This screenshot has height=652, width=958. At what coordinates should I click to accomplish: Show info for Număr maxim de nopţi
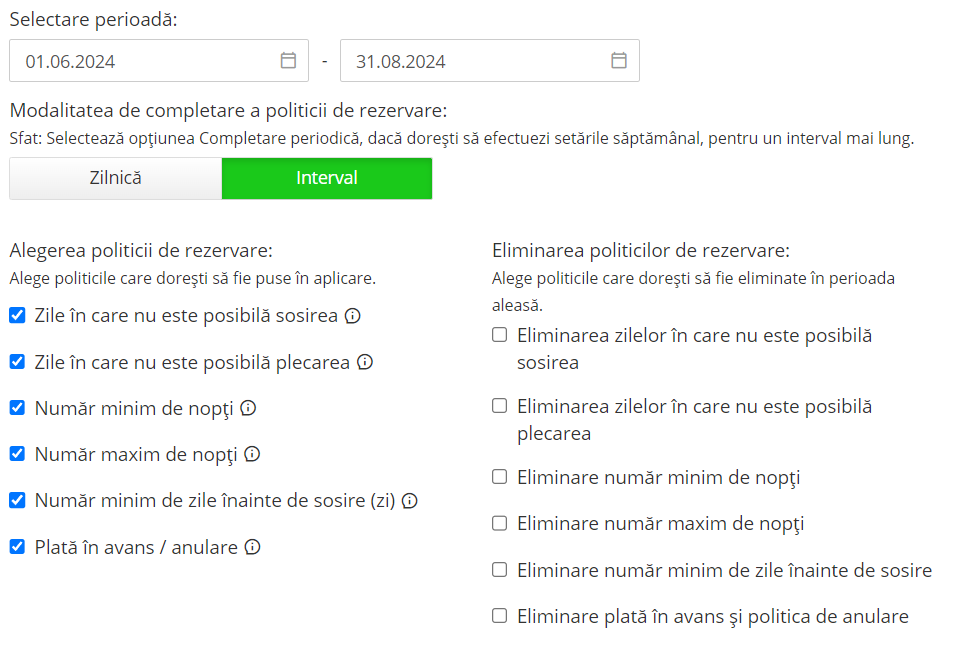pyautogui.click(x=252, y=454)
